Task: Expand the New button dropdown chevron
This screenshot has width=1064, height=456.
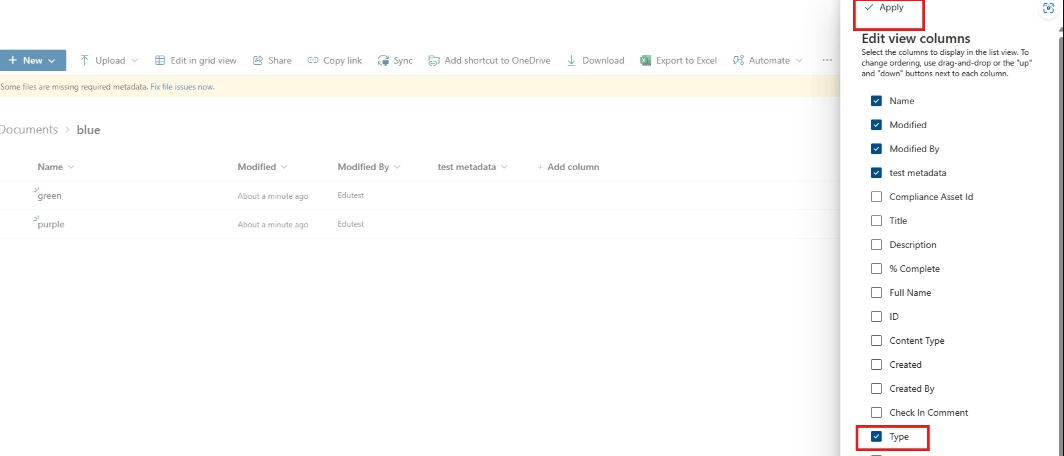Action: coord(52,61)
